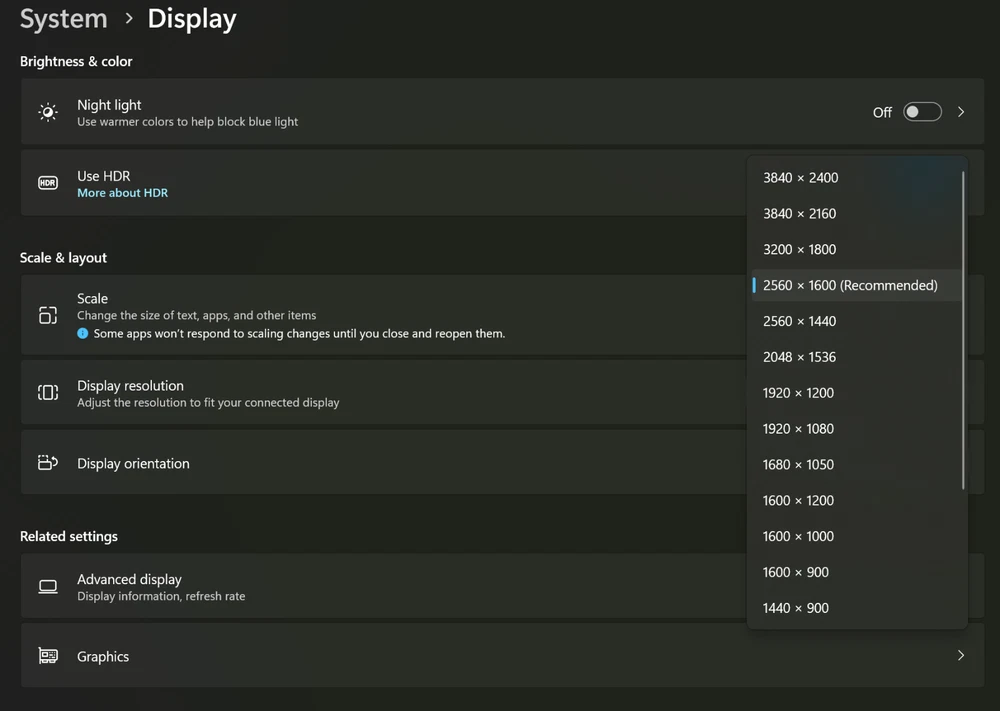Click the Display orientation icon
Viewport: 1000px width, 711px height.
coord(48,463)
